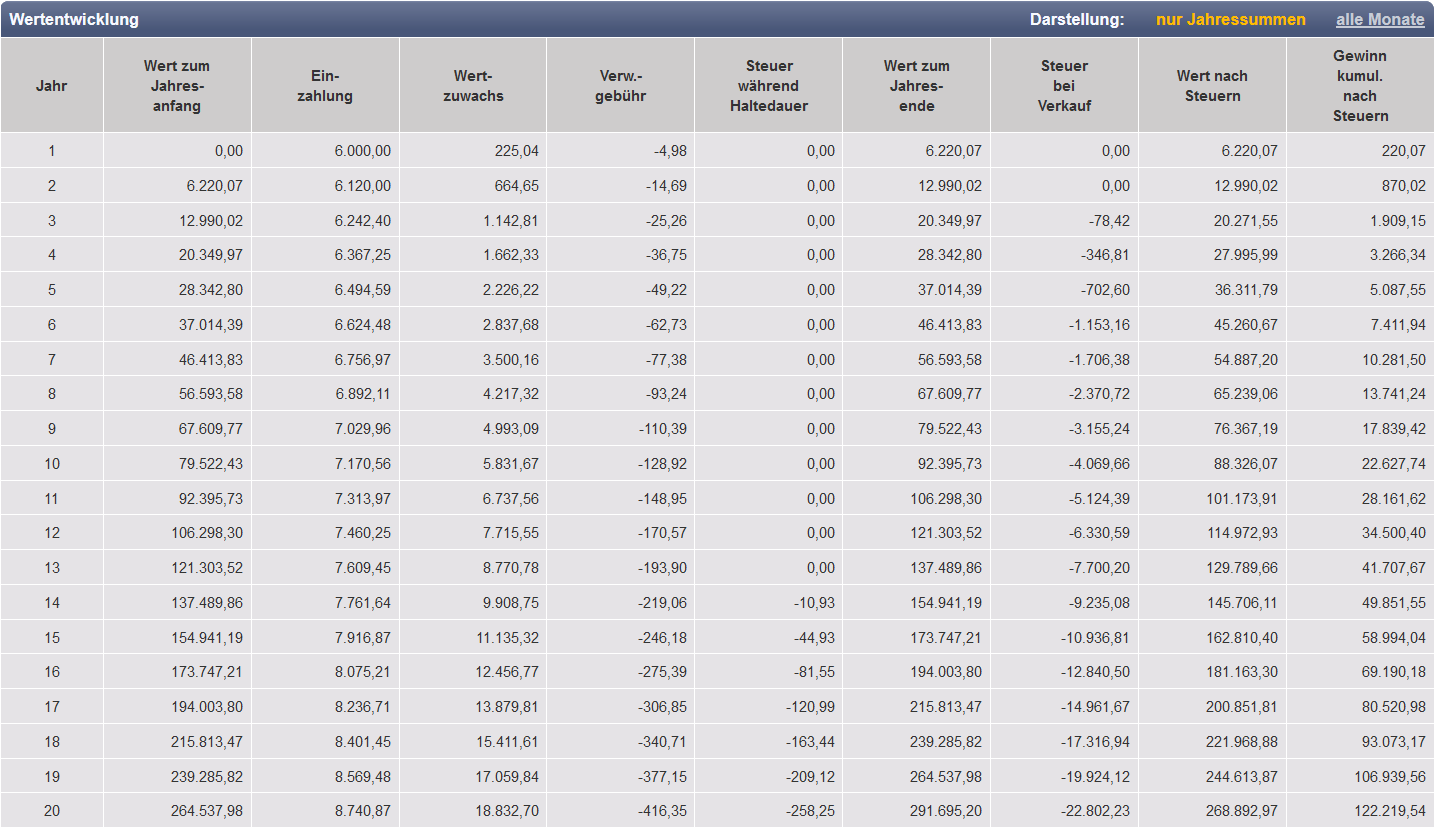This screenshot has height=828, width=1442.
Task: Select the year 20 final profit 122.219,54
Action: point(1383,811)
